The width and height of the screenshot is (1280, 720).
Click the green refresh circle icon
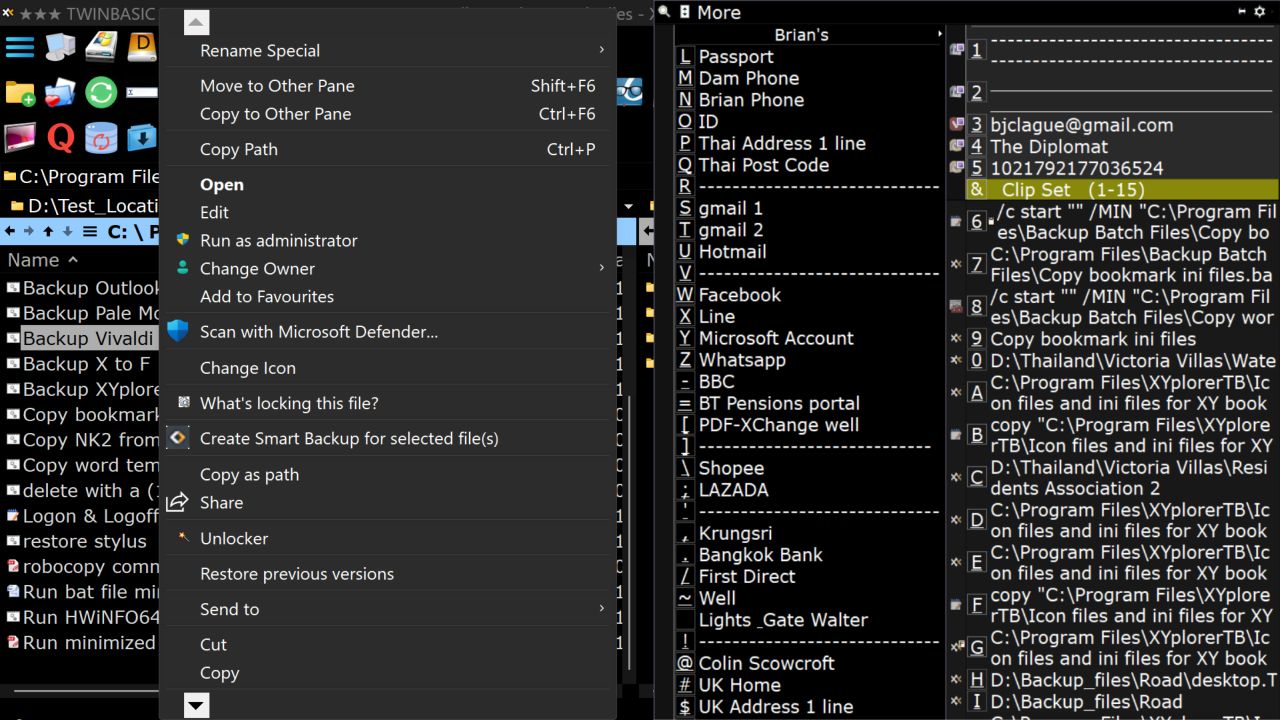[x=101, y=92]
